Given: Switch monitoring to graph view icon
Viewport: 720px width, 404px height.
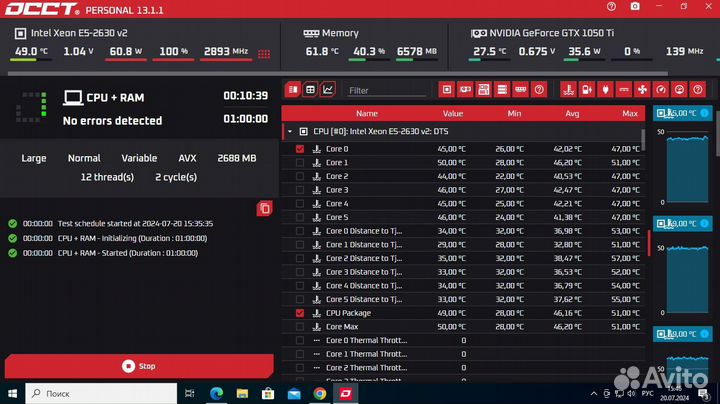Looking at the screenshot, I should click(x=328, y=90).
